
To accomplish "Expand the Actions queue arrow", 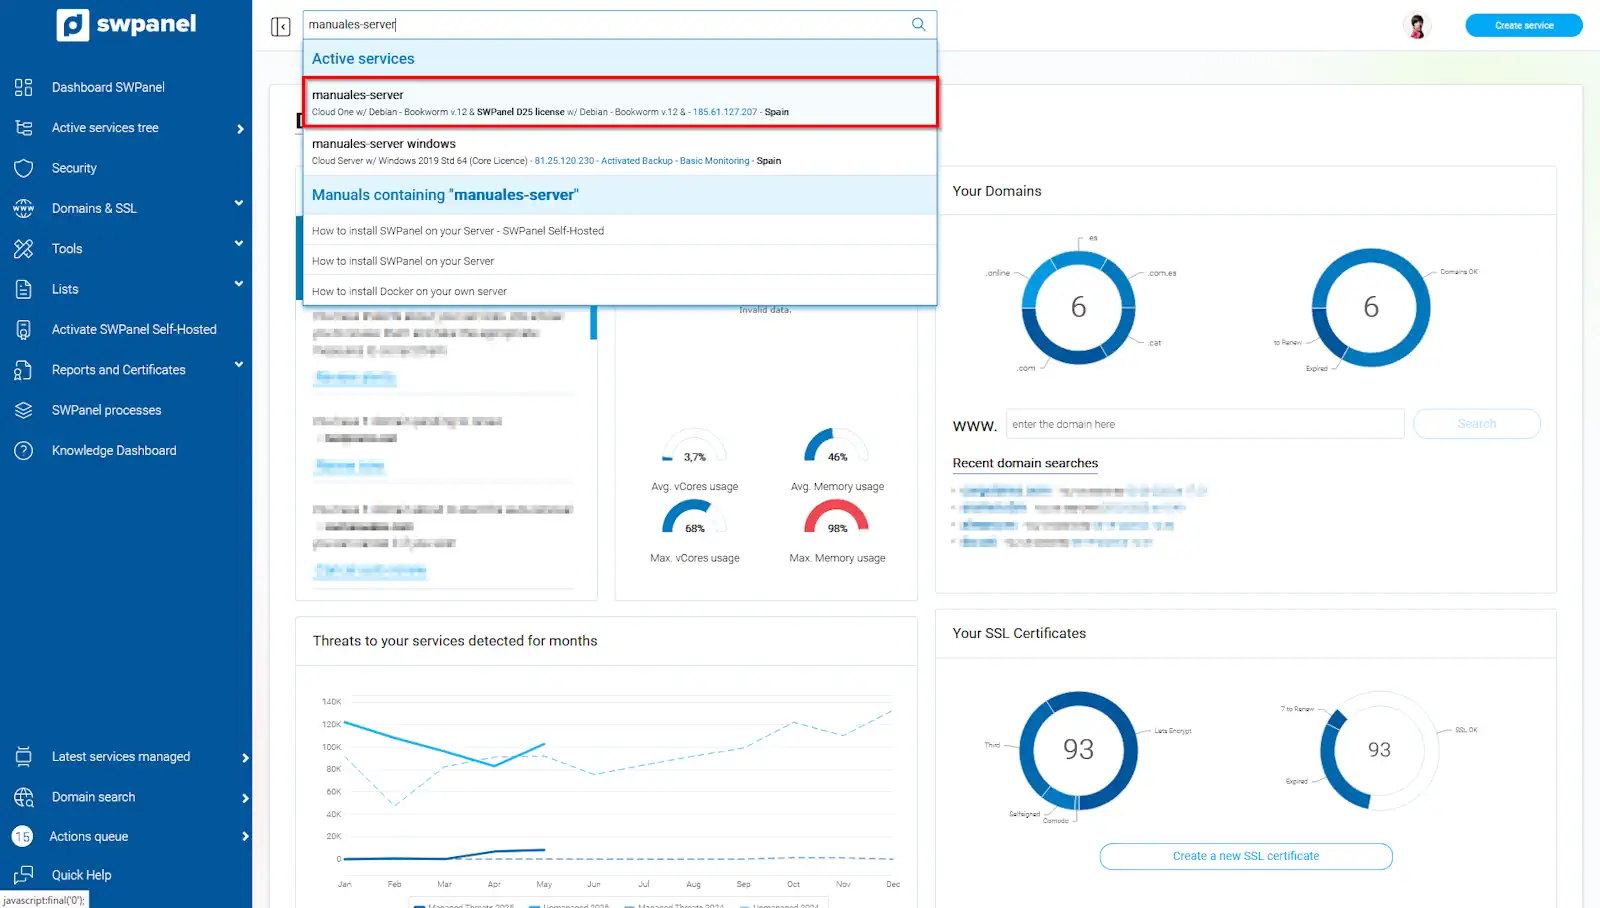I will coord(245,836).
